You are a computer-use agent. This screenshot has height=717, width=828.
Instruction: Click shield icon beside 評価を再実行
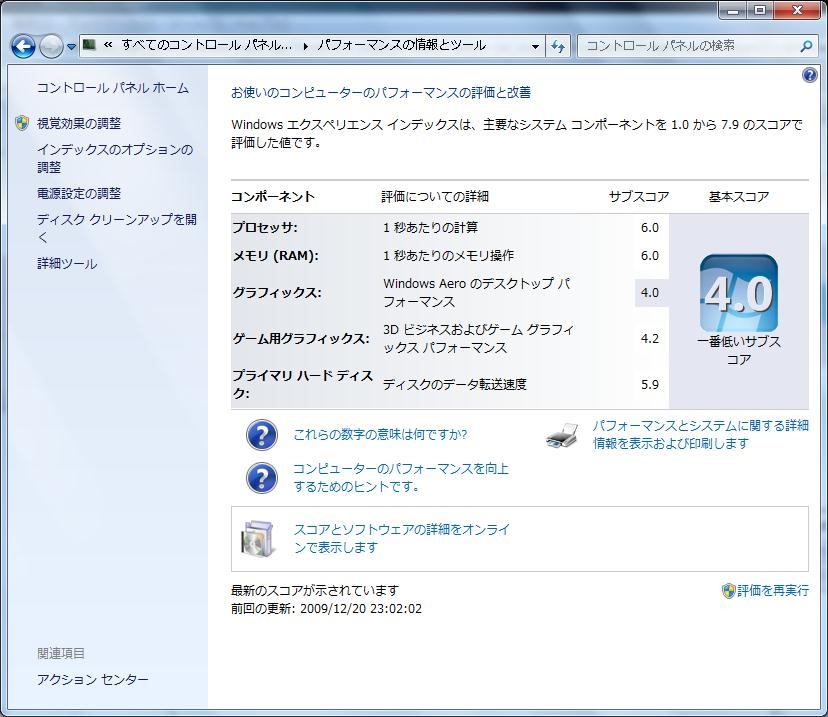tap(728, 591)
